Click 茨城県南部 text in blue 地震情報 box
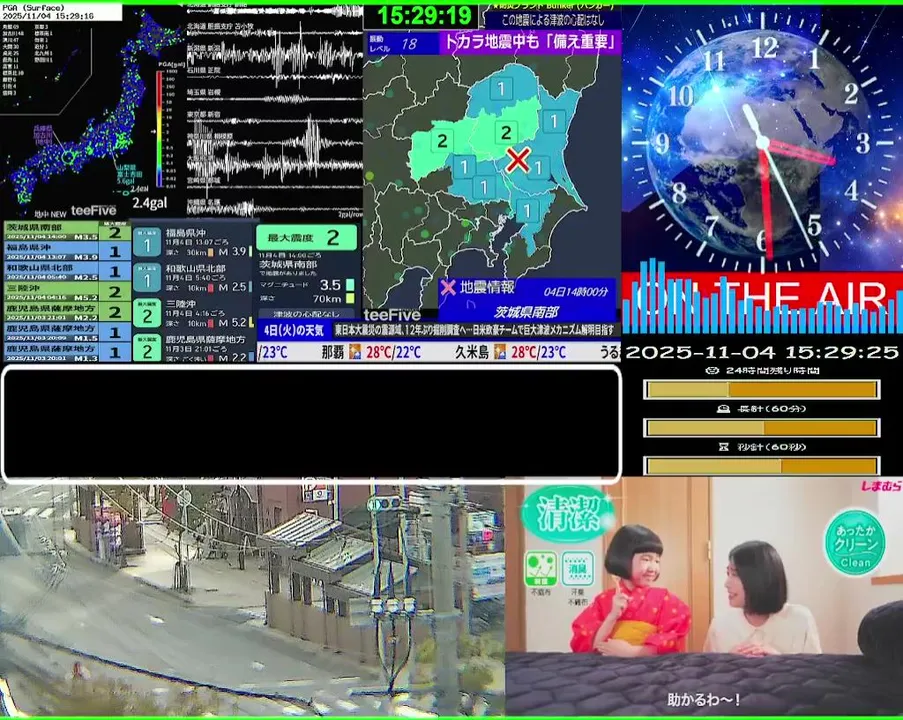The height and width of the screenshot is (720, 903). [526, 312]
